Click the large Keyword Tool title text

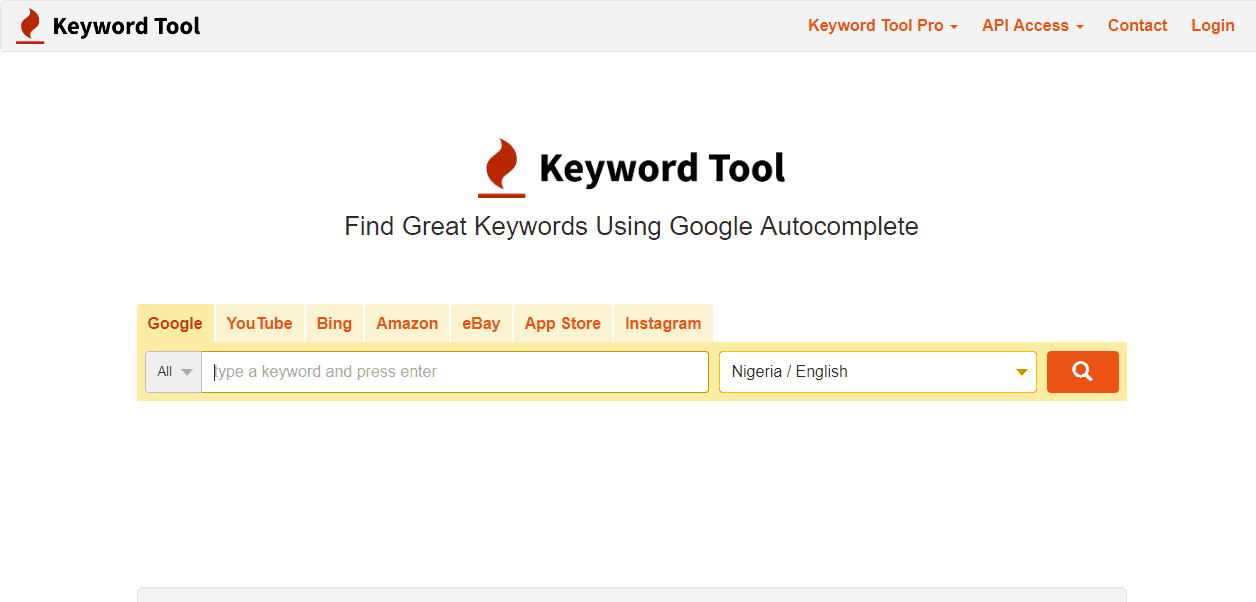[x=662, y=168]
